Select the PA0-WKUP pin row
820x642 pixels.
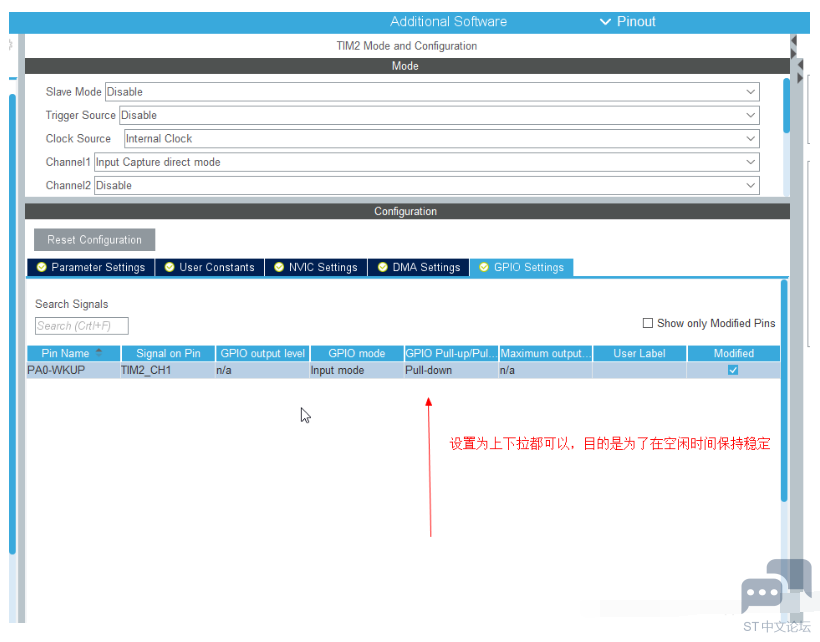[x=58, y=370]
